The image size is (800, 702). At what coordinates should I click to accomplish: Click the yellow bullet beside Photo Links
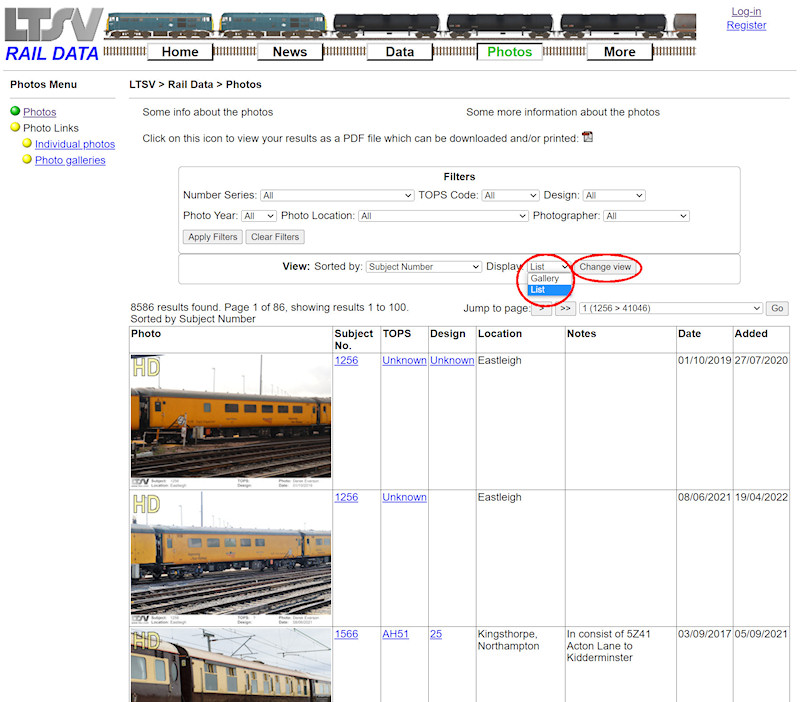pyautogui.click(x=16, y=127)
